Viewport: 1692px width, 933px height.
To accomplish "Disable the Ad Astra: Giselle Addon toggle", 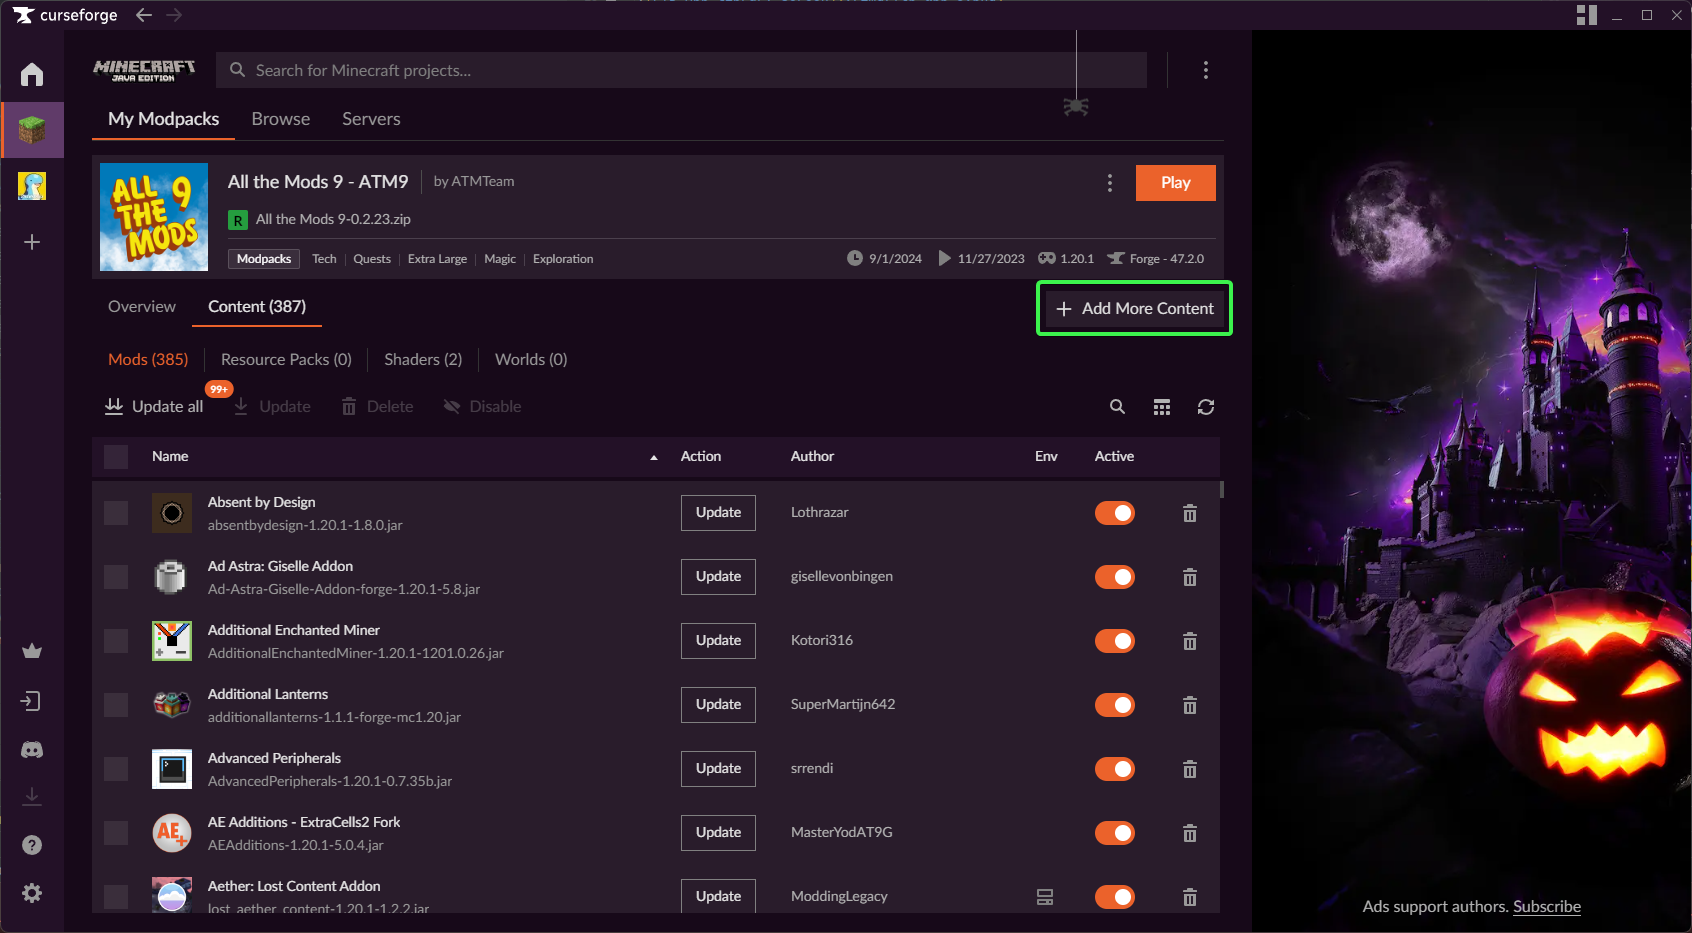I will (1115, 577).
